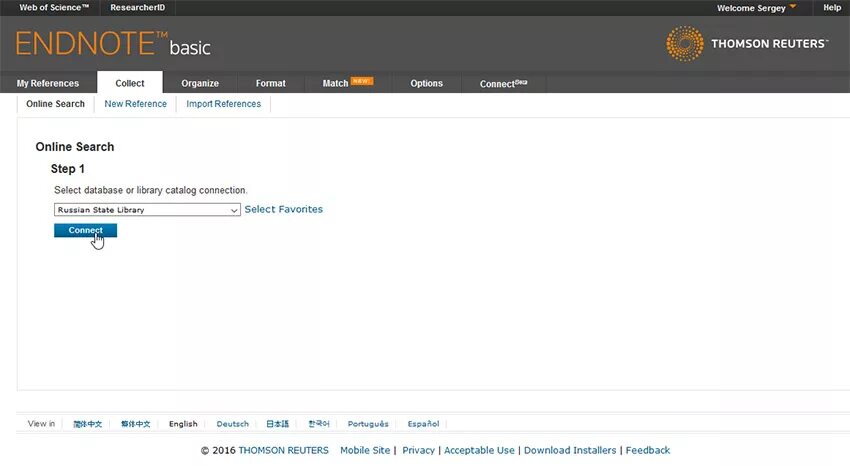Switch language to Deutsch

pos(233,424)
